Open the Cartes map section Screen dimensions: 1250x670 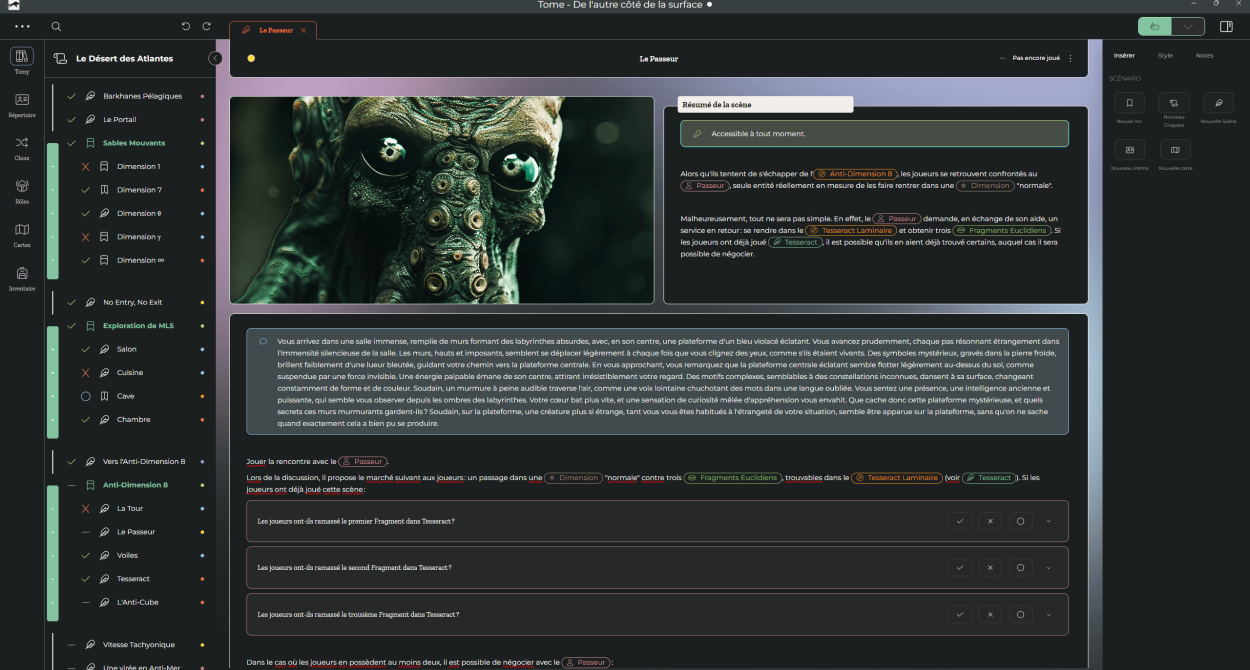point(22,233)
